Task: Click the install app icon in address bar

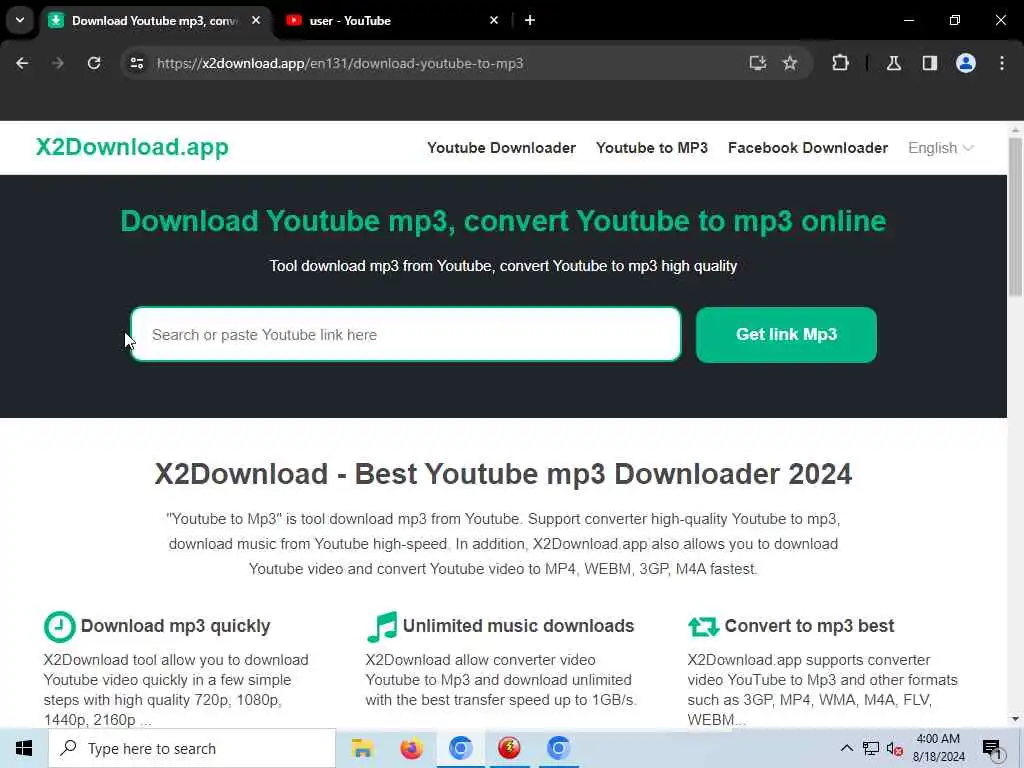Action: pos(757,63)
